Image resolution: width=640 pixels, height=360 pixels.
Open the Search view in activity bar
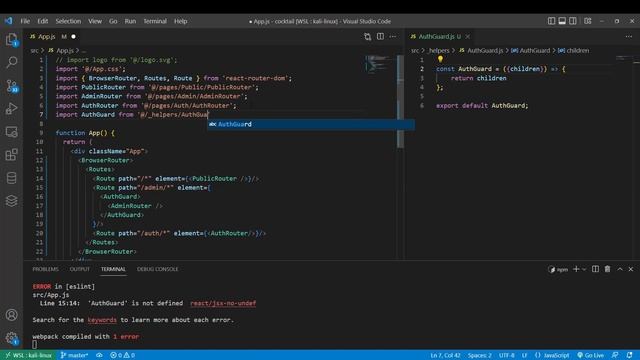click(11, 62)
